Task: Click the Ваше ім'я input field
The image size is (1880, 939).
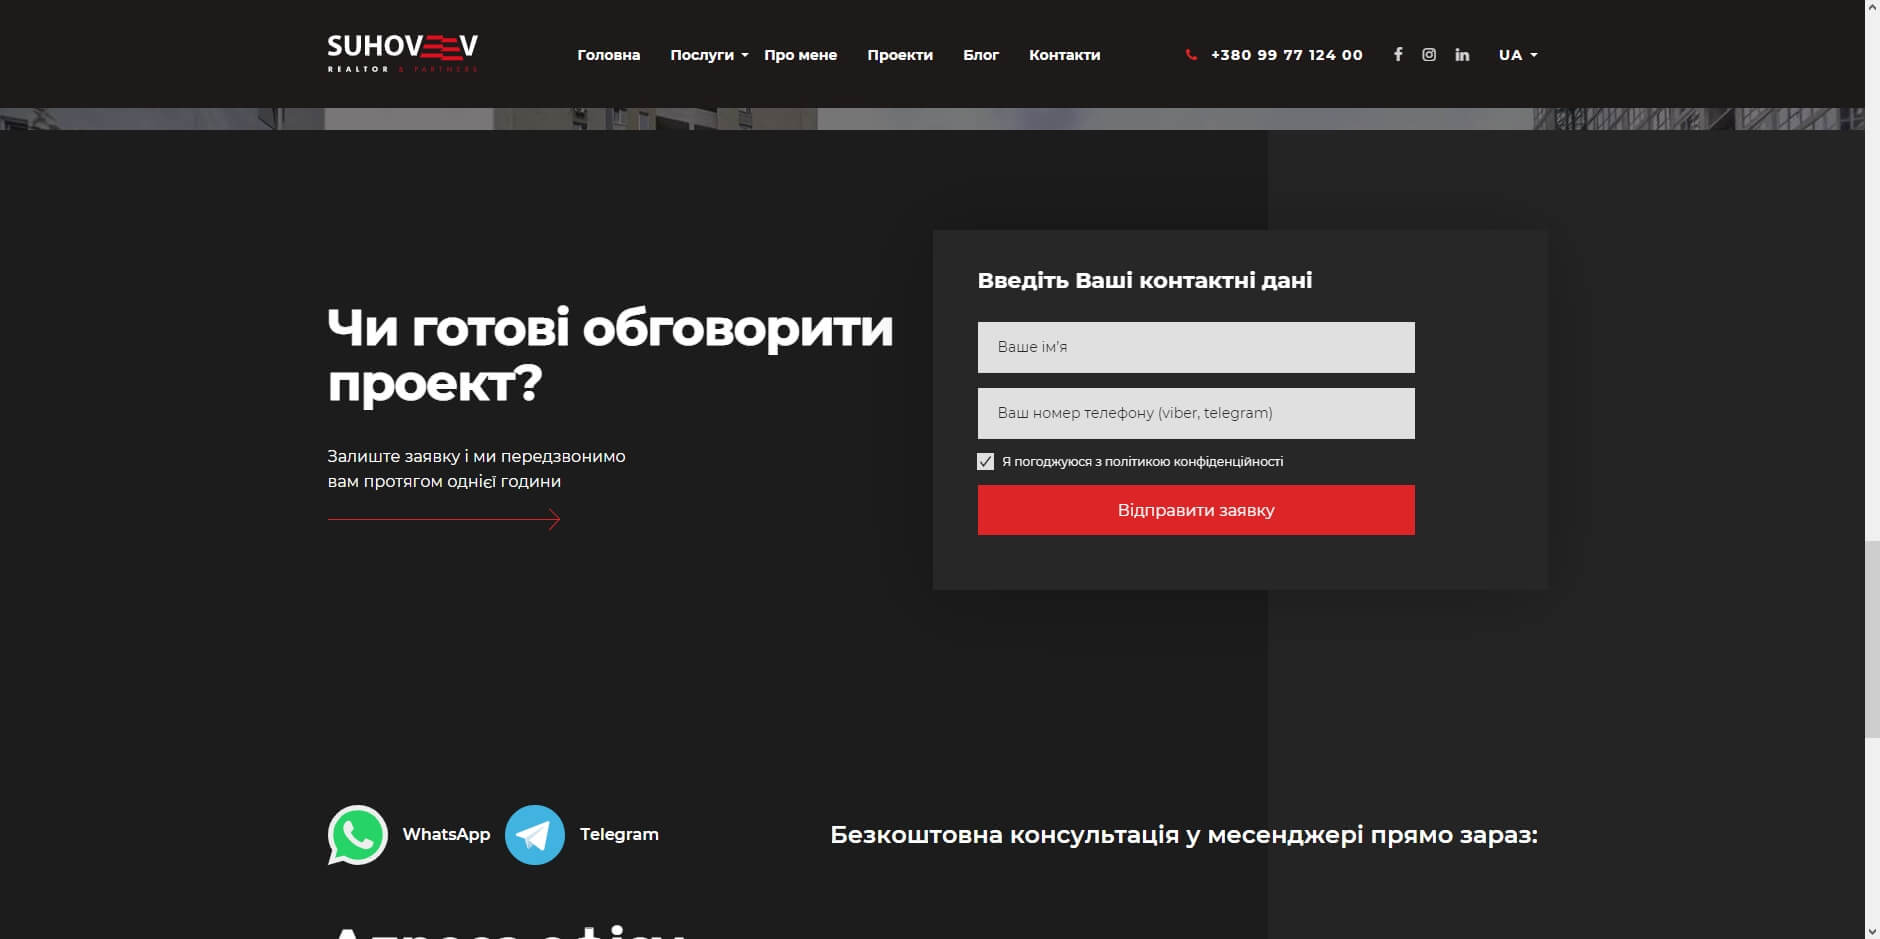Action: pyautogui.click(x=1195, y=347)
